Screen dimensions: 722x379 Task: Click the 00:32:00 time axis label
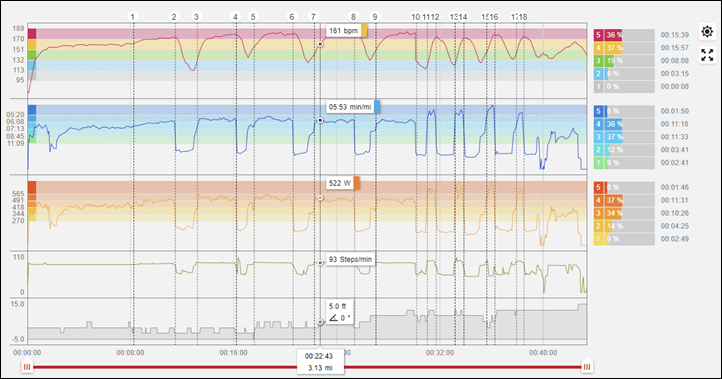[x=440, y=353]
